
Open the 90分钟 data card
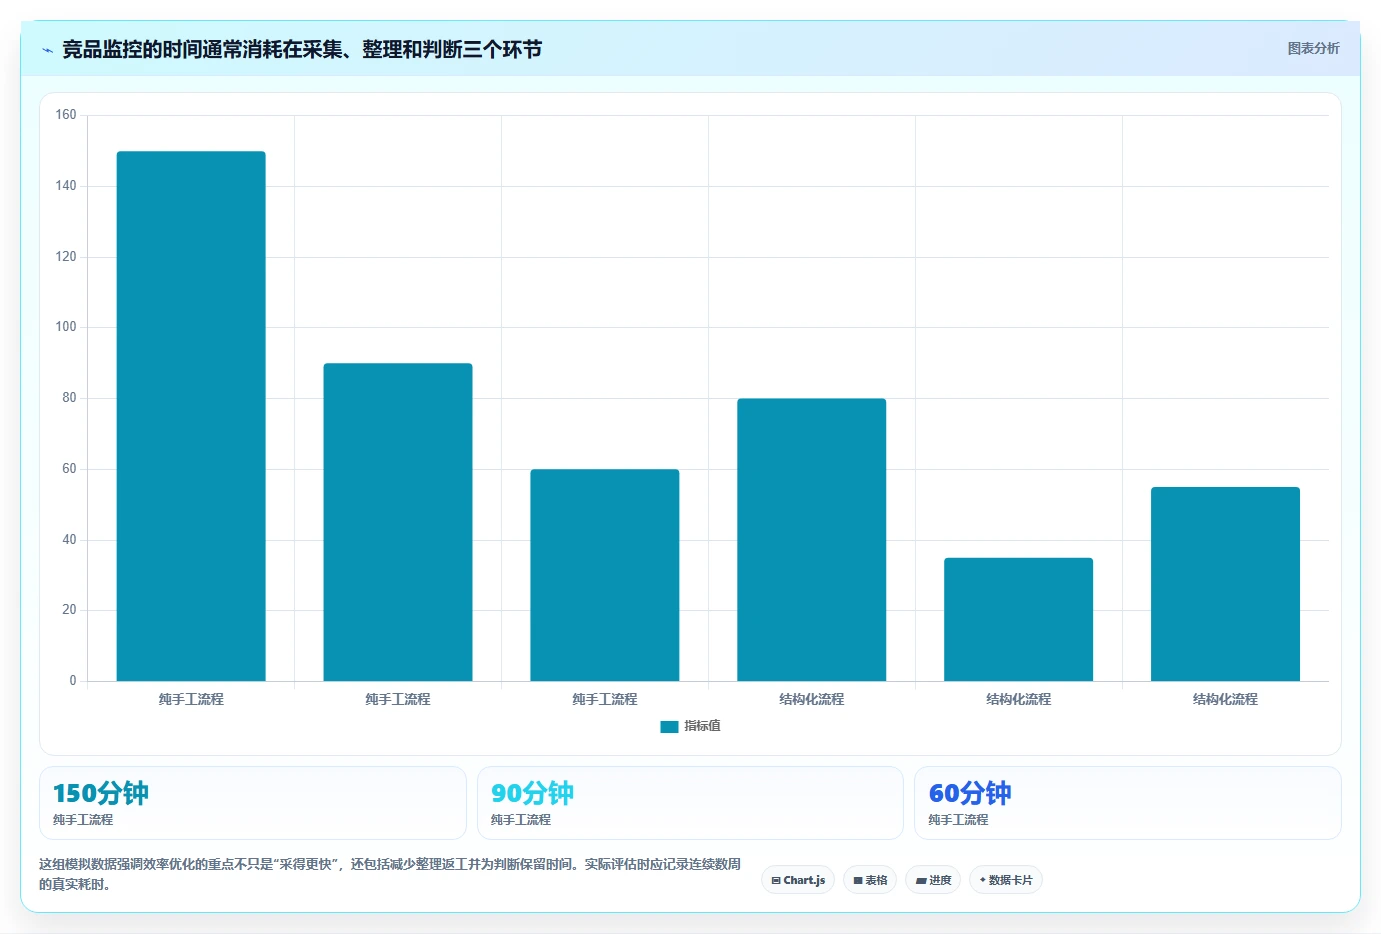690,803
